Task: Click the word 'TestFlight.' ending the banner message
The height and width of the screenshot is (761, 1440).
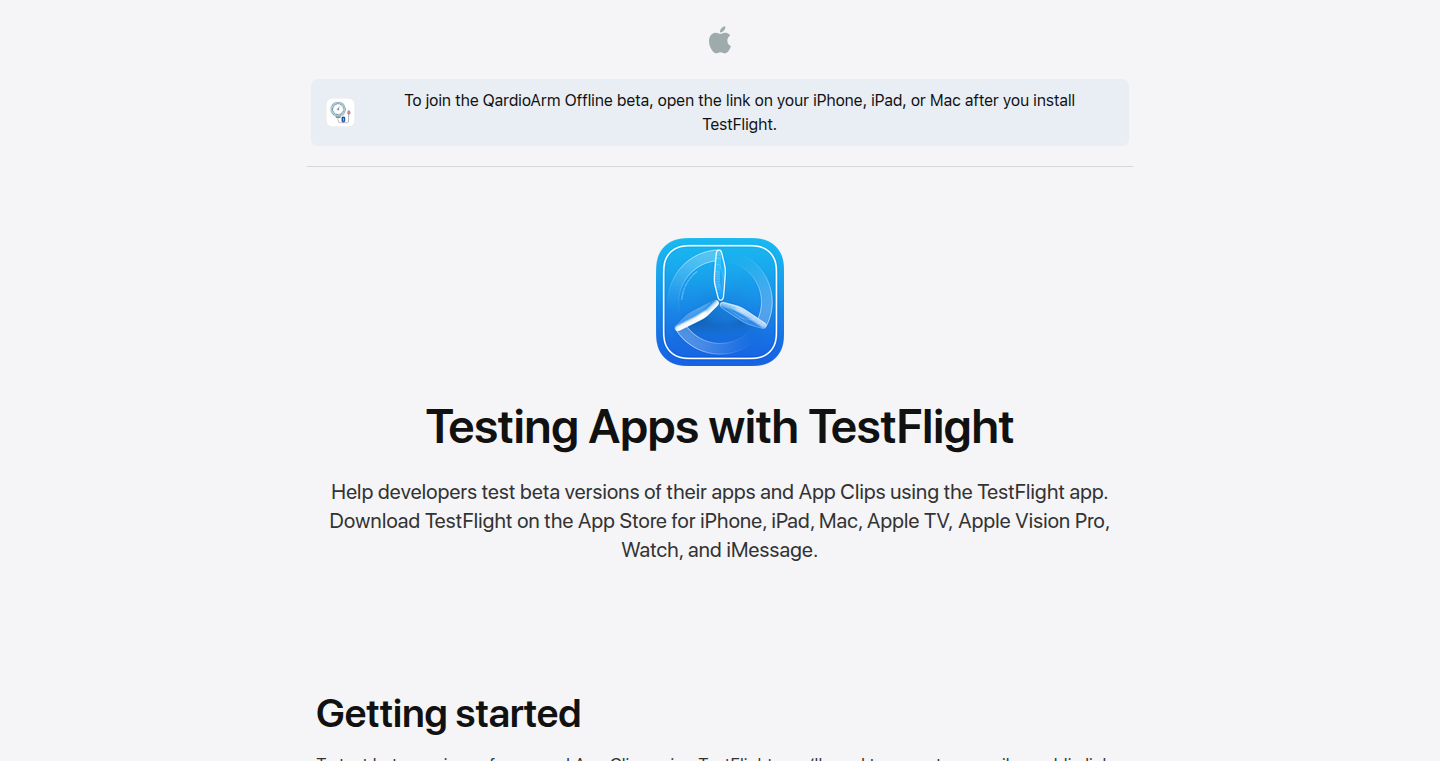Action: tap(739, 124)
